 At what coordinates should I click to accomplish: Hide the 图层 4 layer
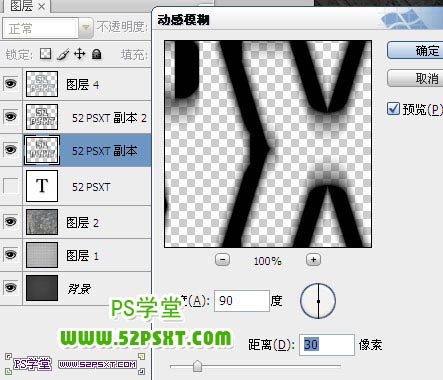[11, 83]
